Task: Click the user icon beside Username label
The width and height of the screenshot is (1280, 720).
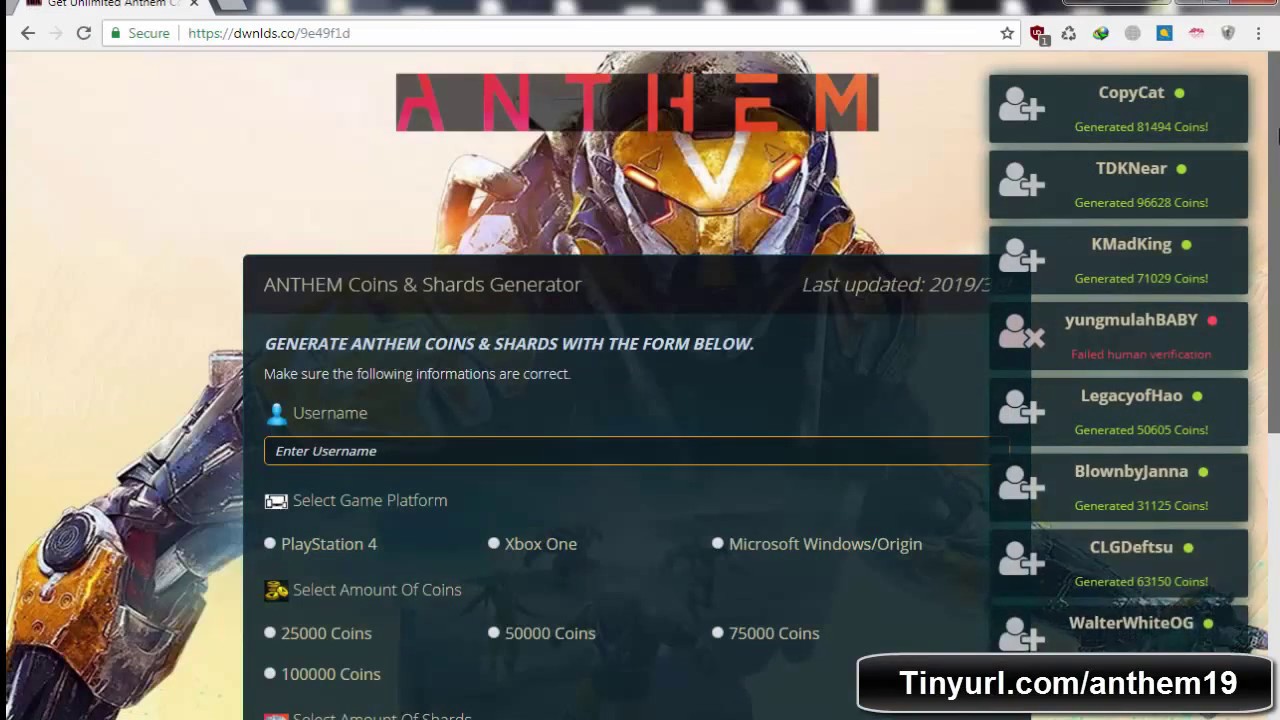Action: pos(276,413)
